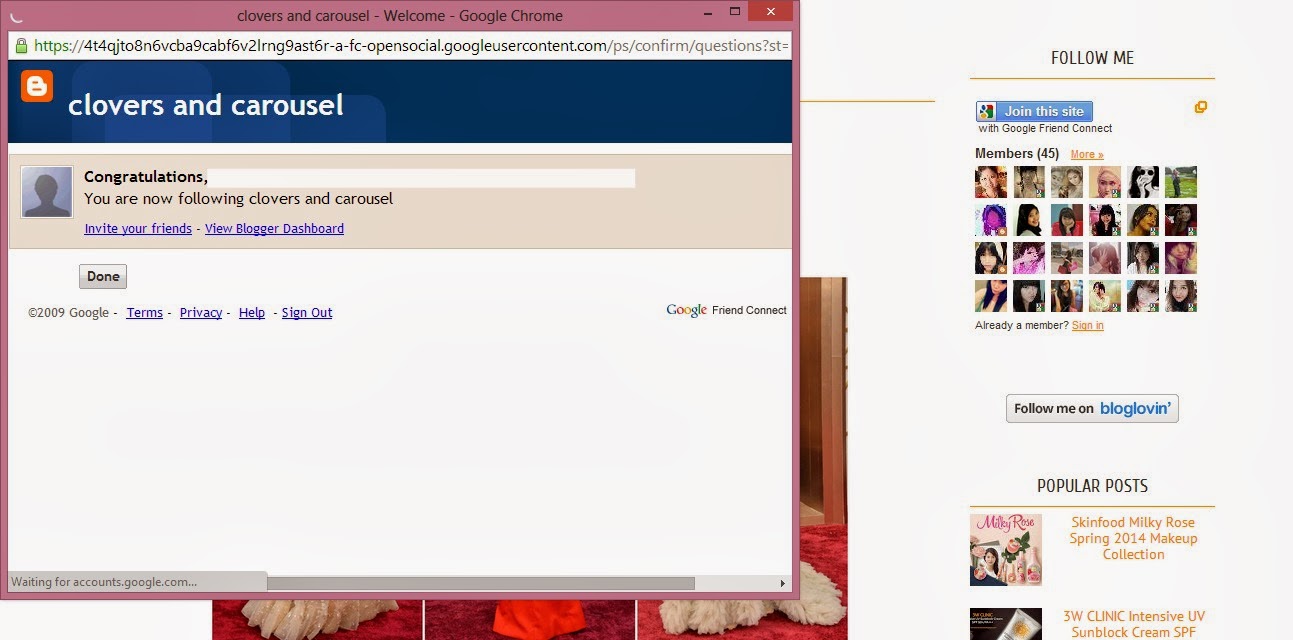Open member avatar with pink headscarf
The image size is (1293, 640).
[1105, 182]
